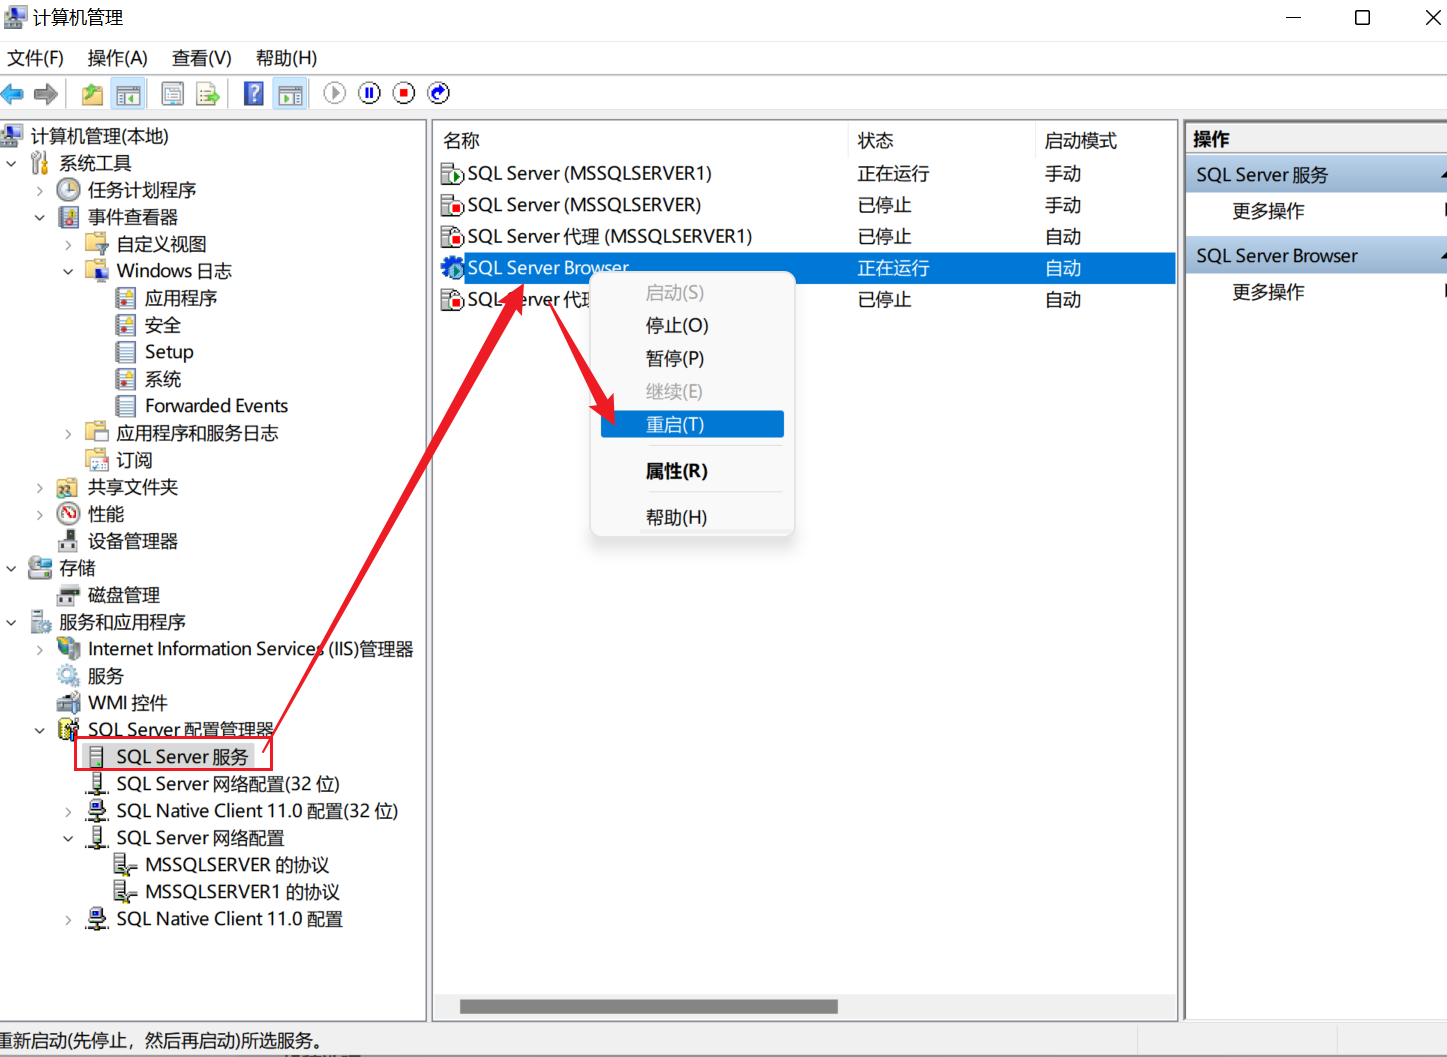Choose 停止(O) in context menu
The width and height of the screenshot is (1447, 1057).
692,326
